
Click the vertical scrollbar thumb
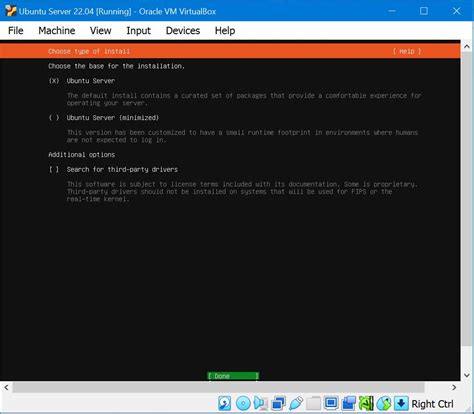pyautogui.click(x=467, y=199)
